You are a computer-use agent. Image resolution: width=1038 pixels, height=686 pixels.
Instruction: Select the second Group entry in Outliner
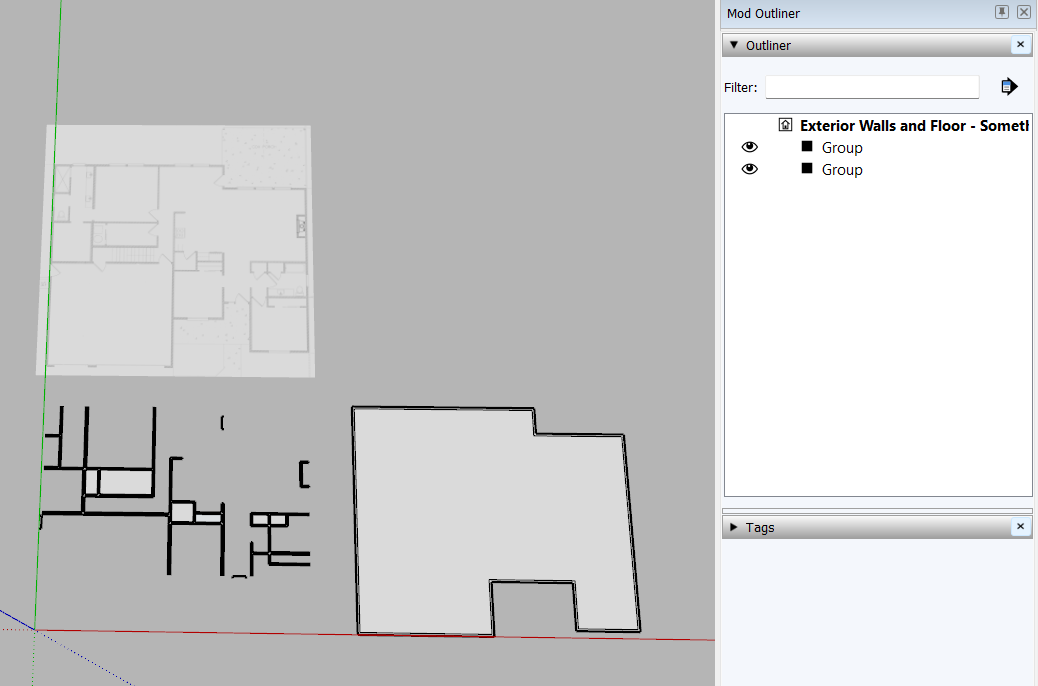pyautogui.click(x=842, y=170)
